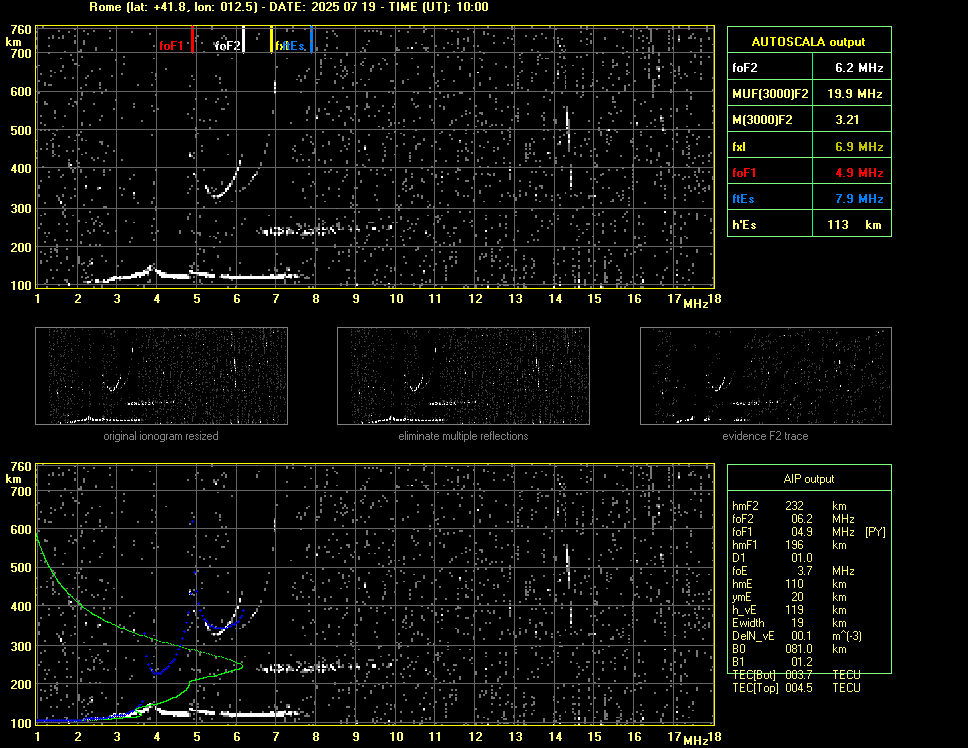Open the eliminate multiple reflections thumbnail
968x748 pixels.
(463, 376)
